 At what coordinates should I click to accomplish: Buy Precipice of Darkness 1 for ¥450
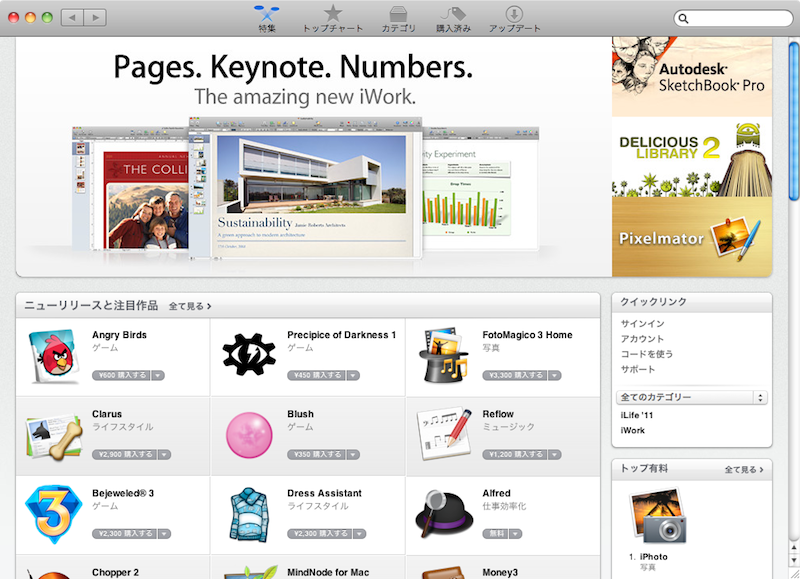[316, 375]
